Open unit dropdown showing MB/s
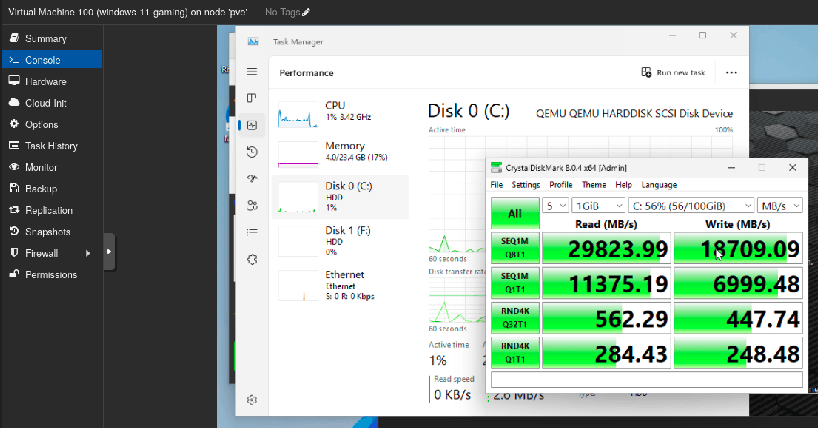The image size is (818, 428). click(x=779, y=206)
